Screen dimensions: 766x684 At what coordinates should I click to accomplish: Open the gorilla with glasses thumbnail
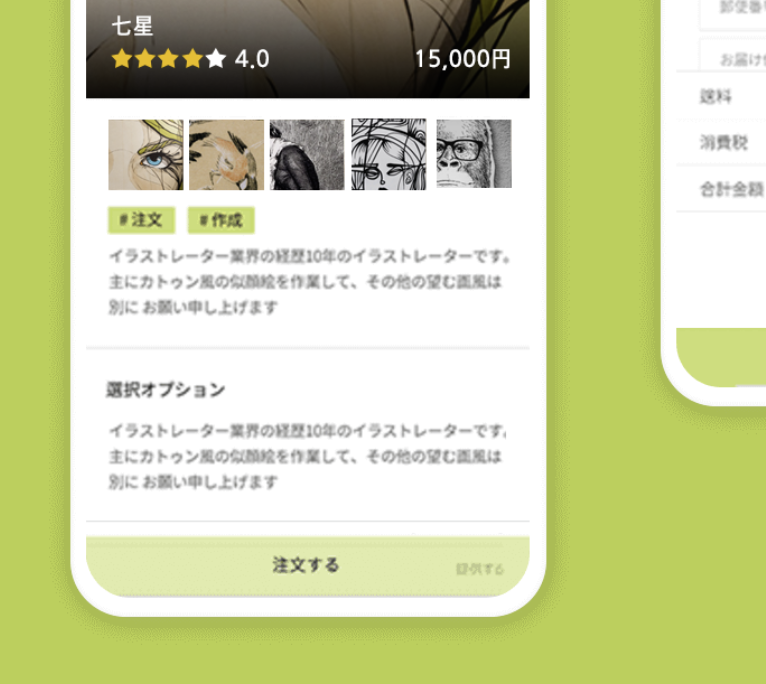[x=474, y=153]
